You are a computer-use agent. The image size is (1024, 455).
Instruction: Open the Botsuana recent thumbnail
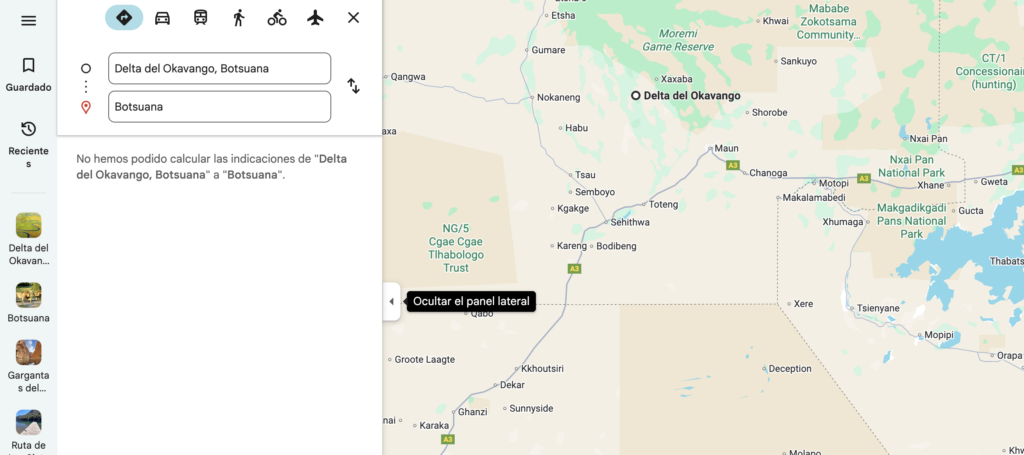(28, 295)
